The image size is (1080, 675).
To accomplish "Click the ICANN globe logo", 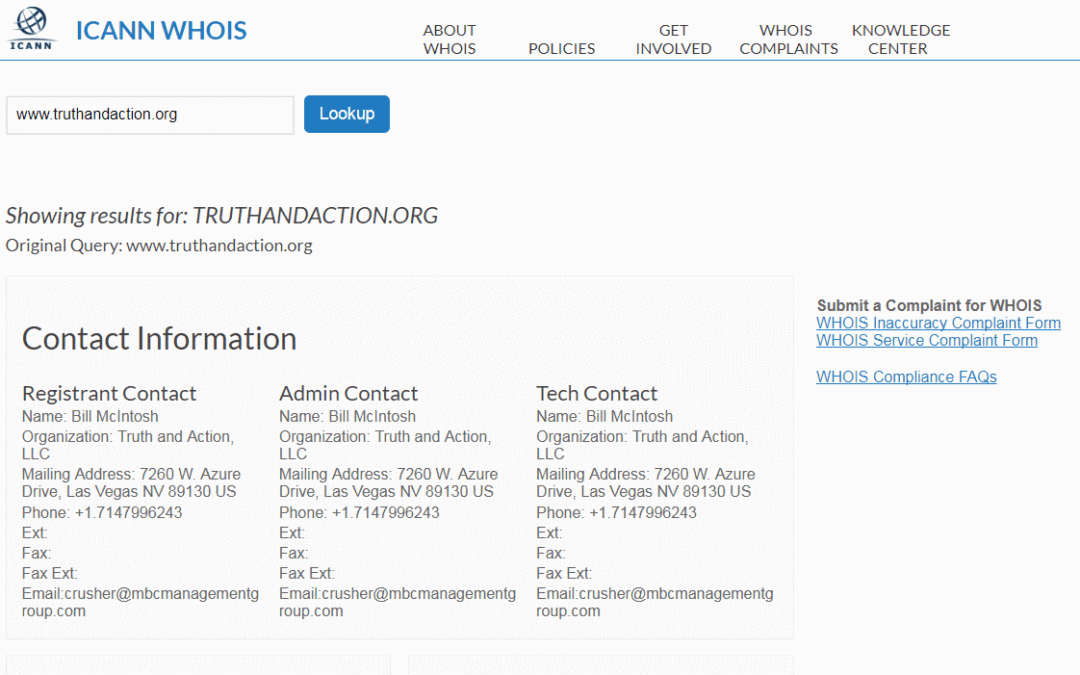I will point(31,28).
